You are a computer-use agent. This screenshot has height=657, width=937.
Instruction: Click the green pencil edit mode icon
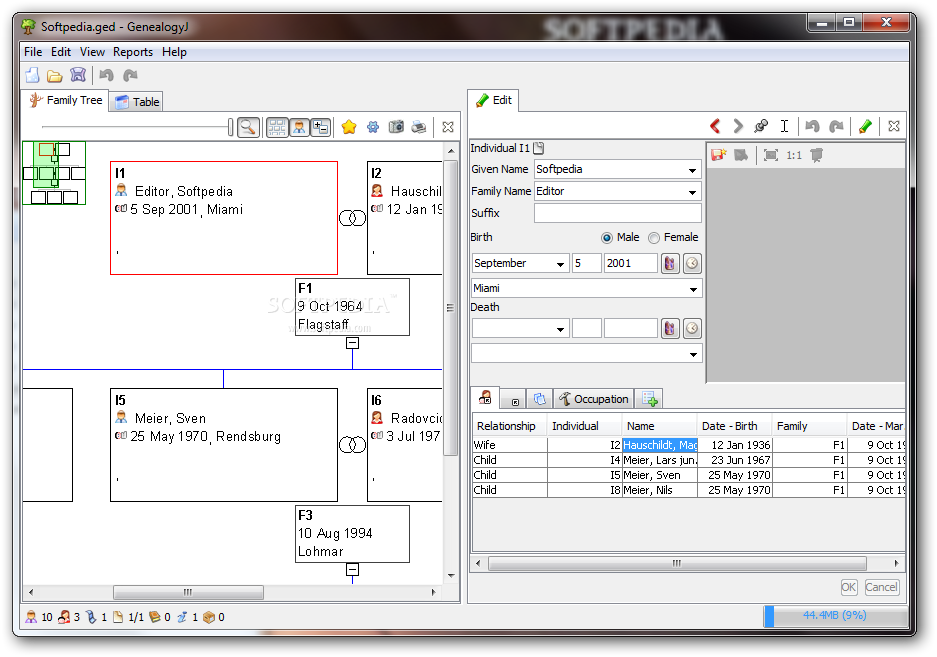(865, 126)
